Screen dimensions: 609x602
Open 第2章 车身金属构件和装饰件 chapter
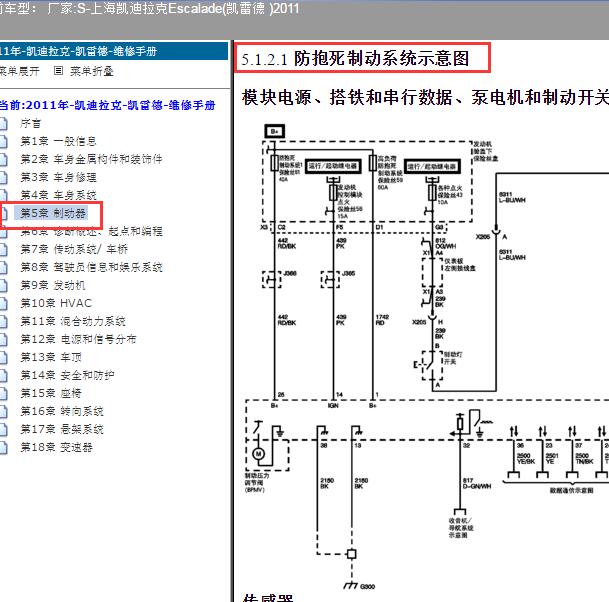pyautogui.click(x=91, y=159)
